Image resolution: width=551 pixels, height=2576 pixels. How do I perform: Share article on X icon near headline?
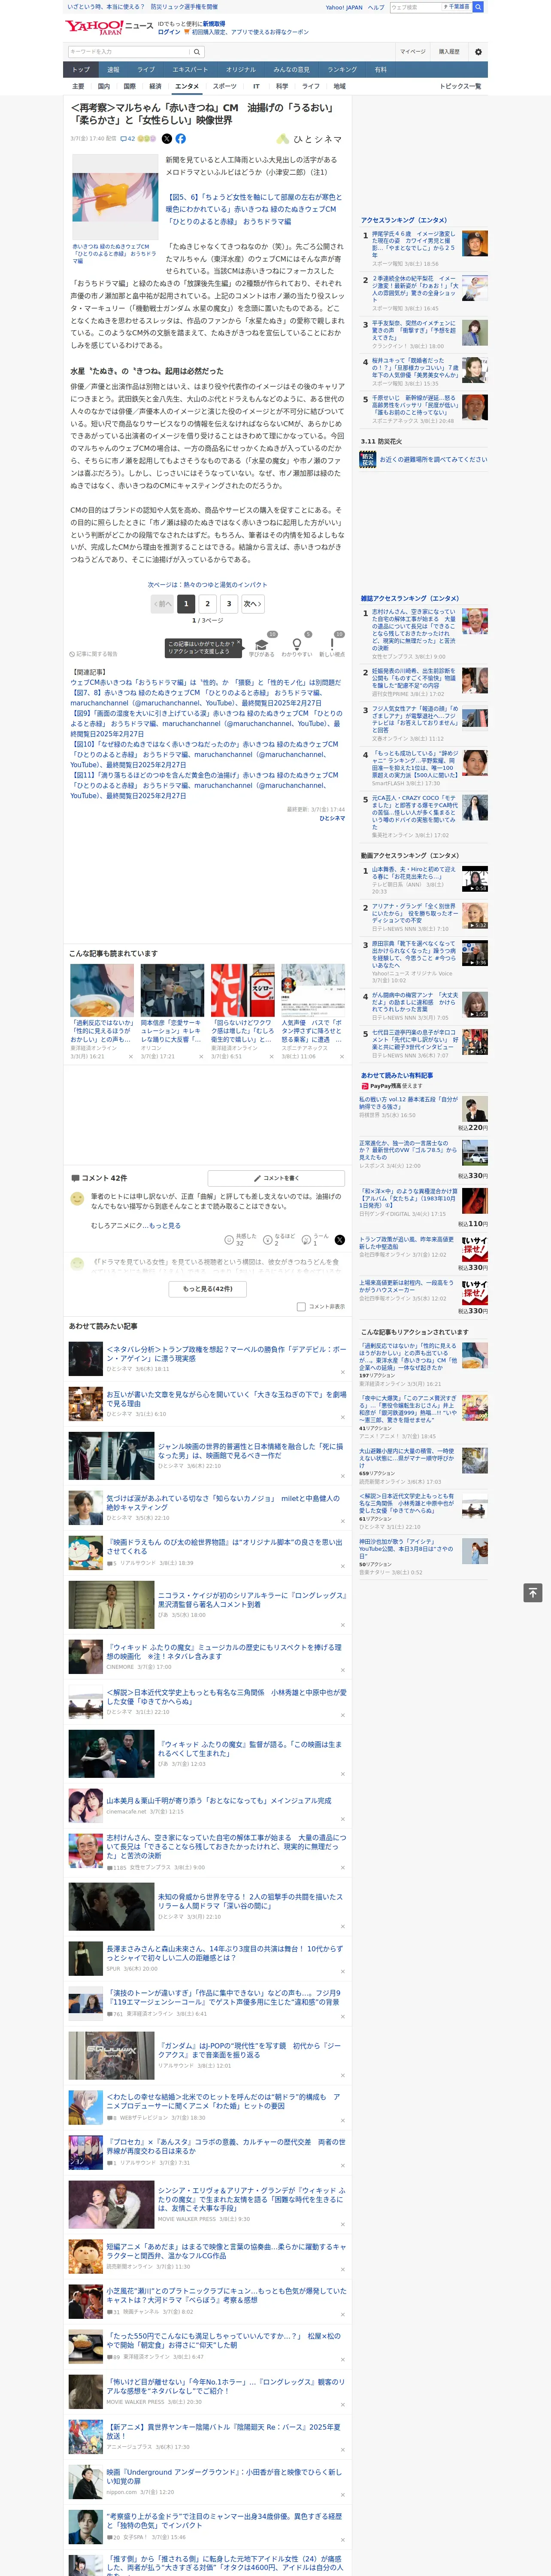coord(167,139)
